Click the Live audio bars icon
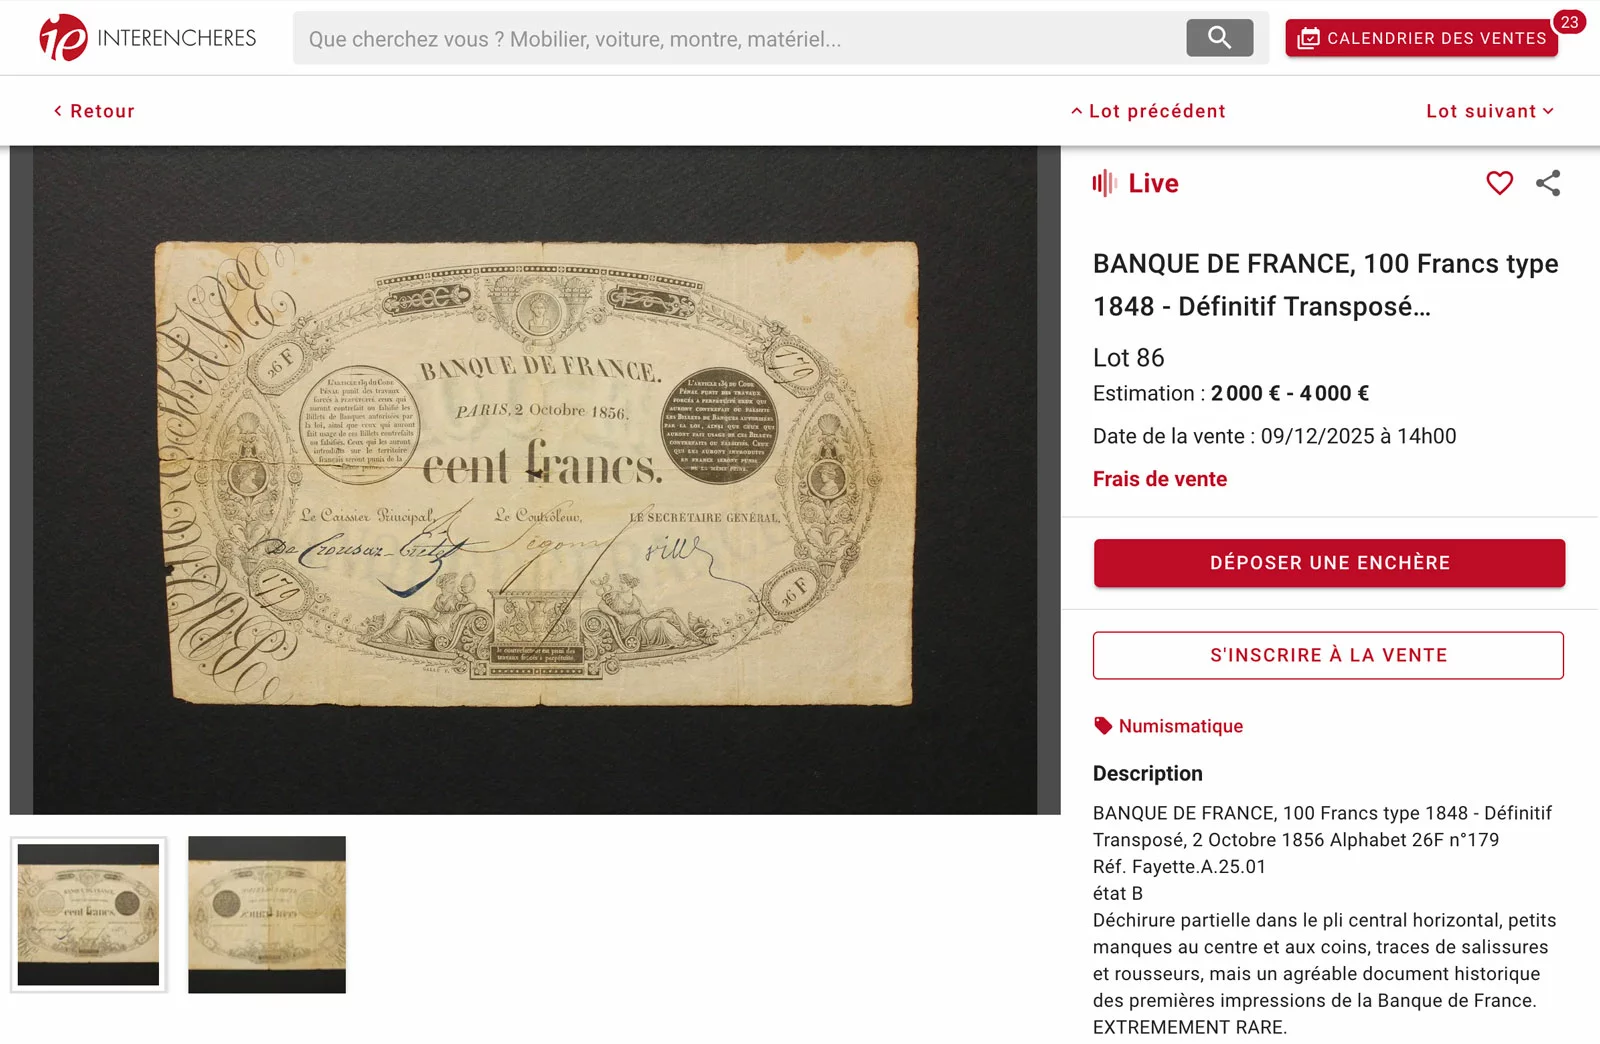1600x1044 pixels. 1104,183
